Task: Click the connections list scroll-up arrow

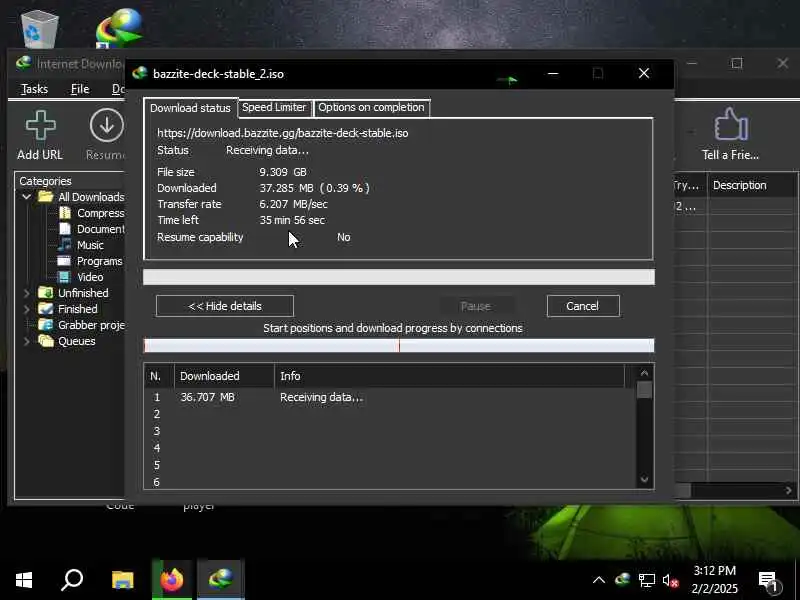Action: [x=644, y=373]
